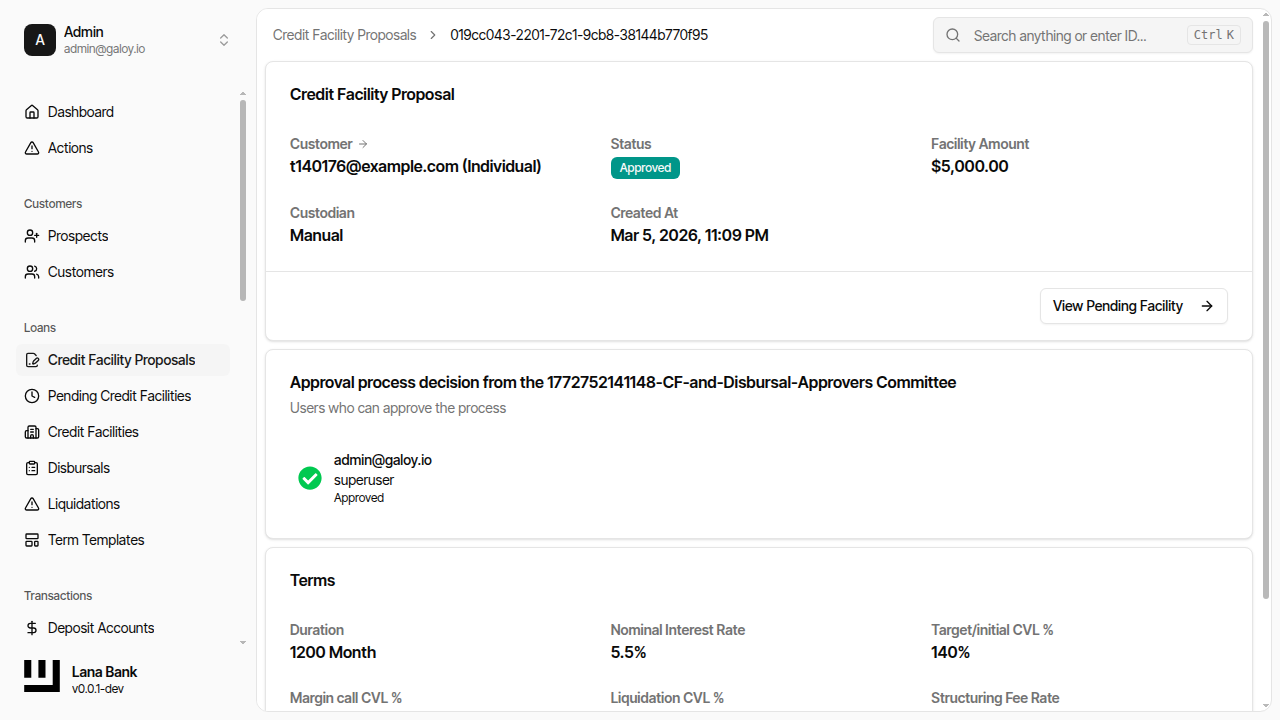Go to Credit Facility Proposals breadcrumb

click(344, 35)
